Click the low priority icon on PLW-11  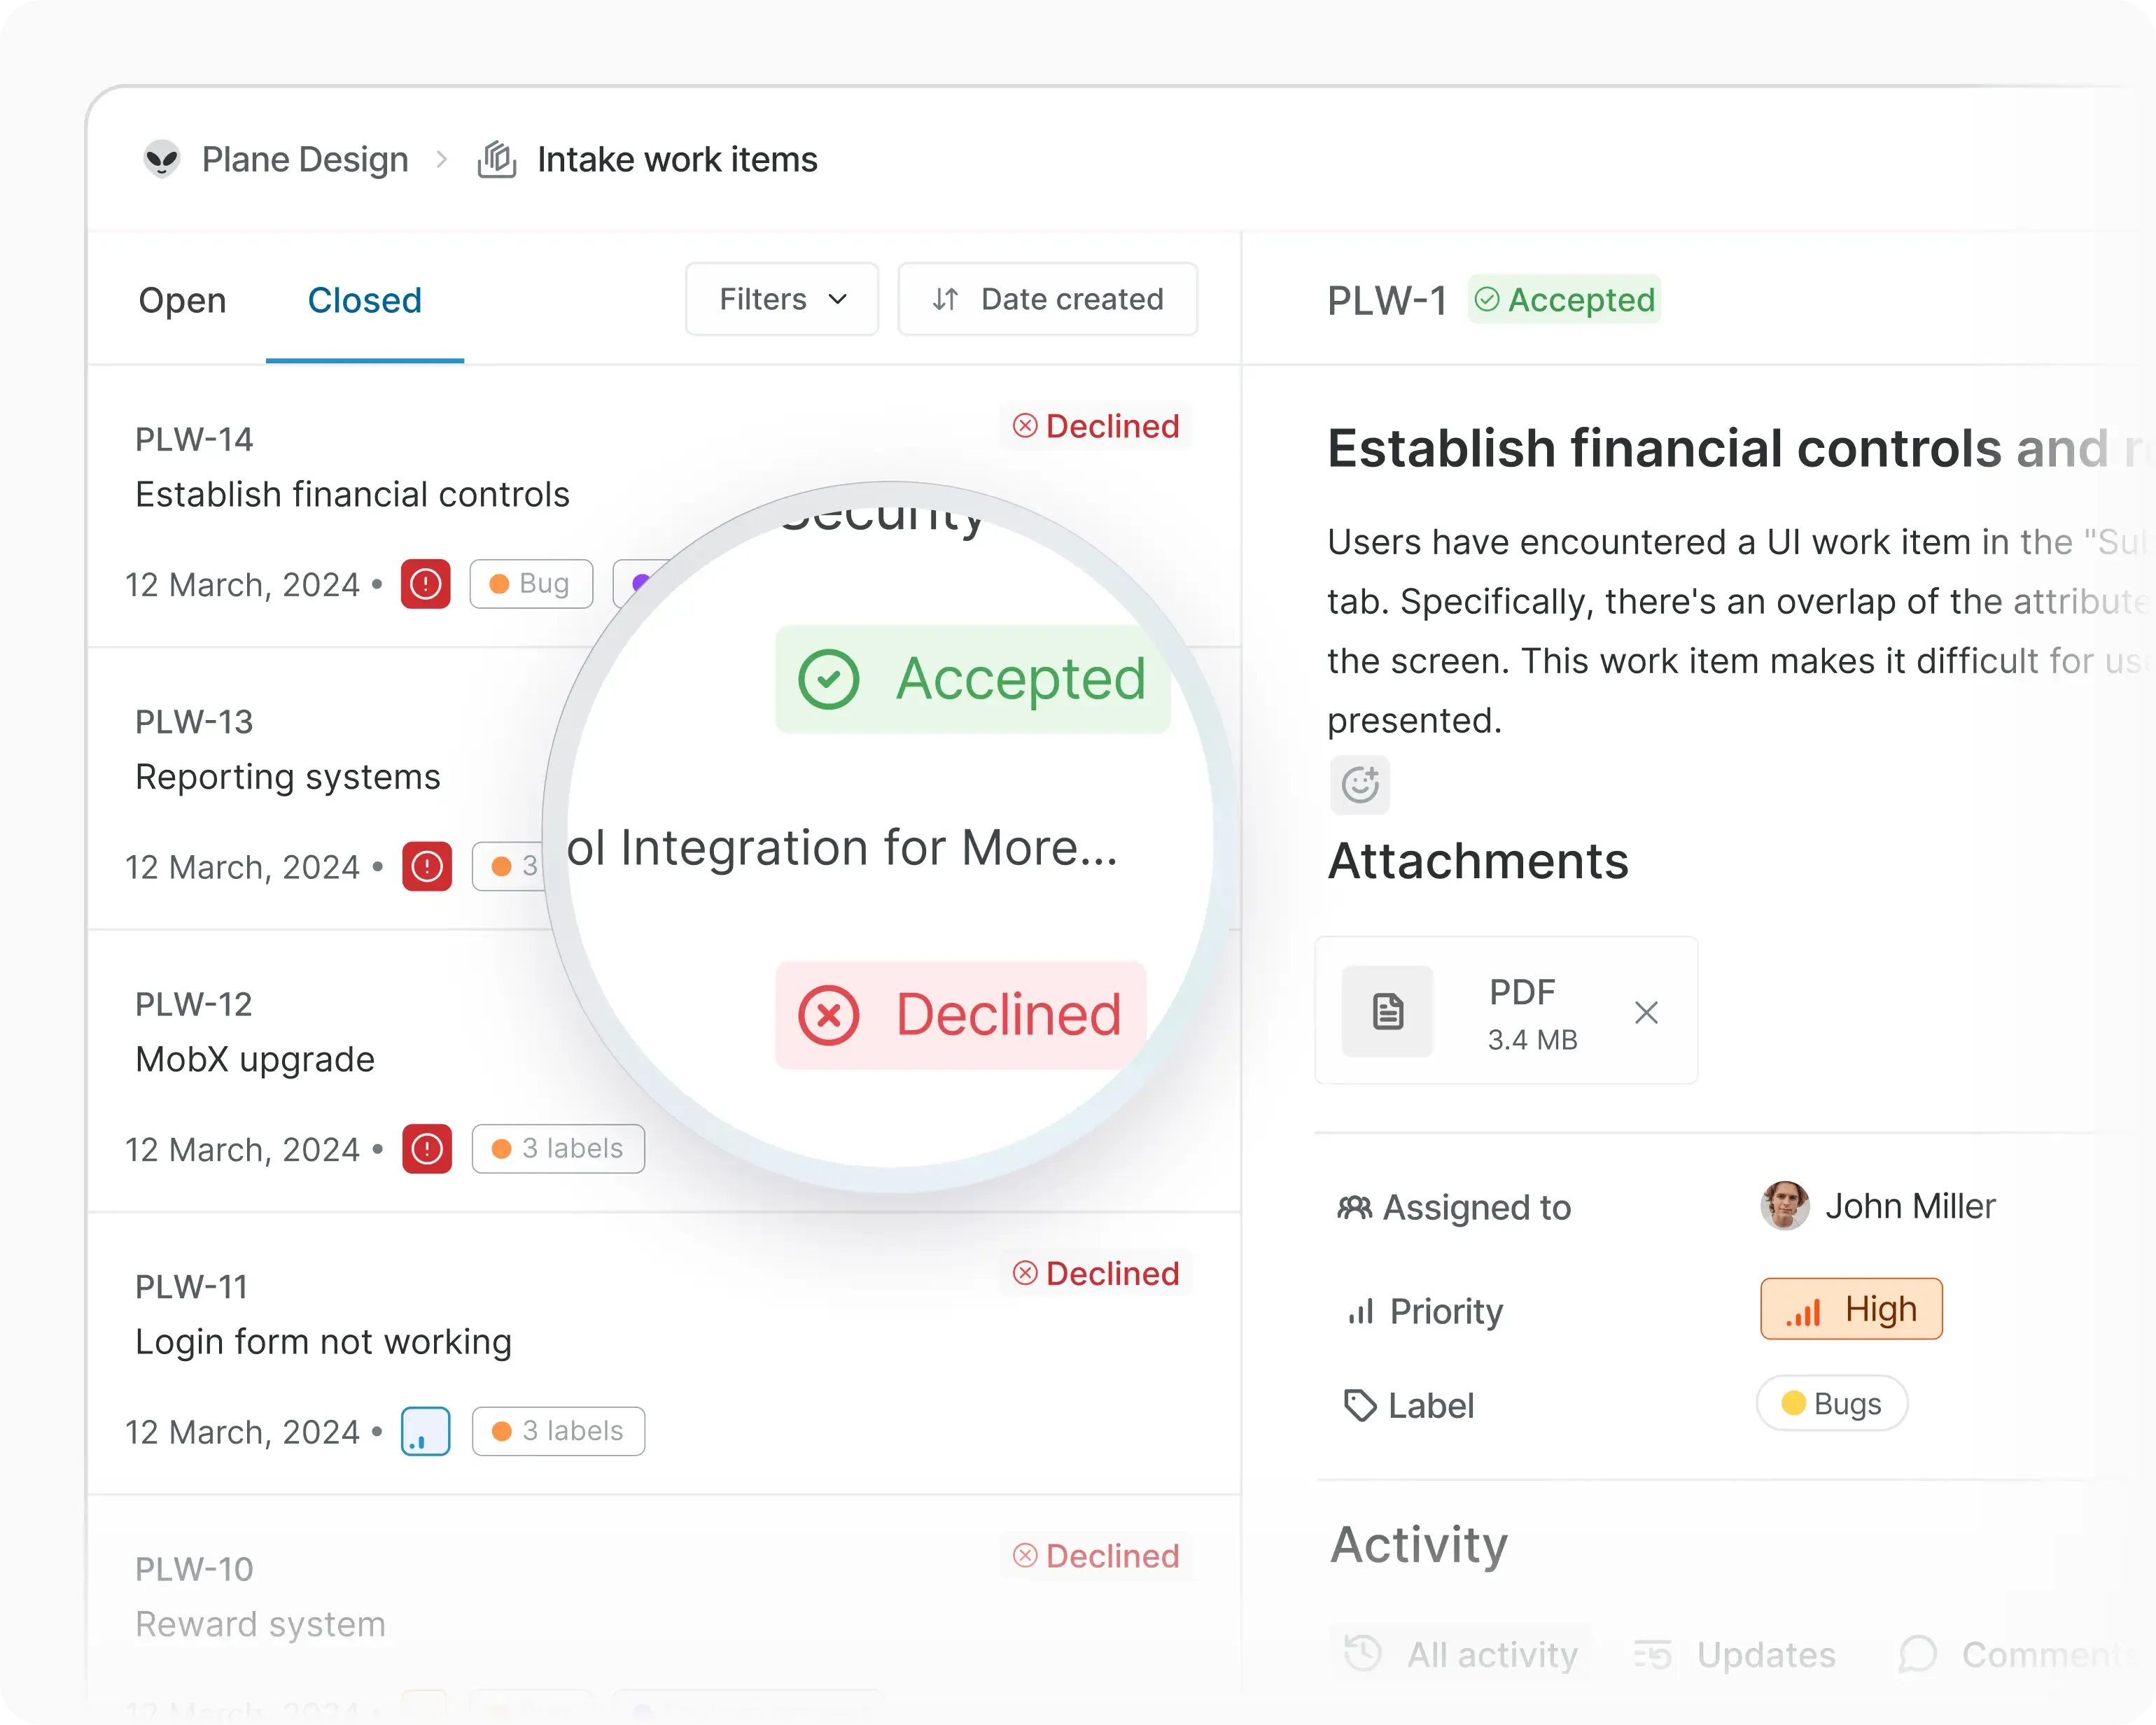[425, 1431]
